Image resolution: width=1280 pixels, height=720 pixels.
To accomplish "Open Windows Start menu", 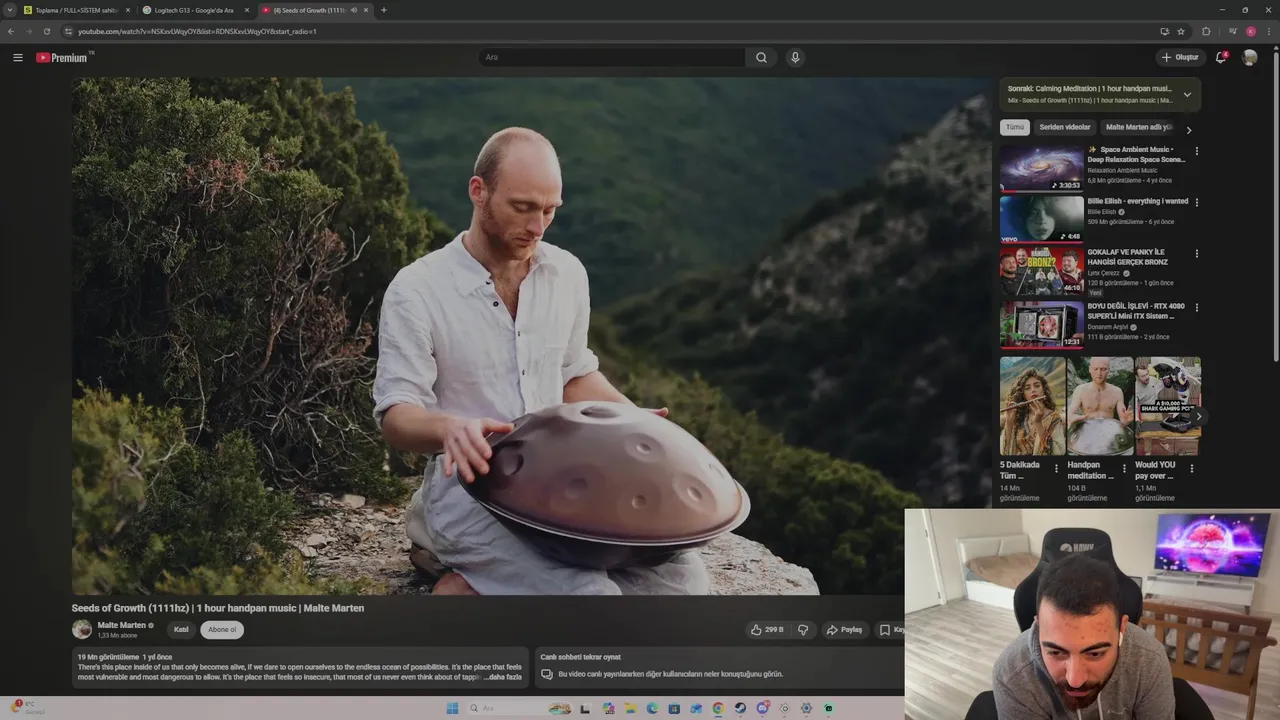I will pos(452,708).
